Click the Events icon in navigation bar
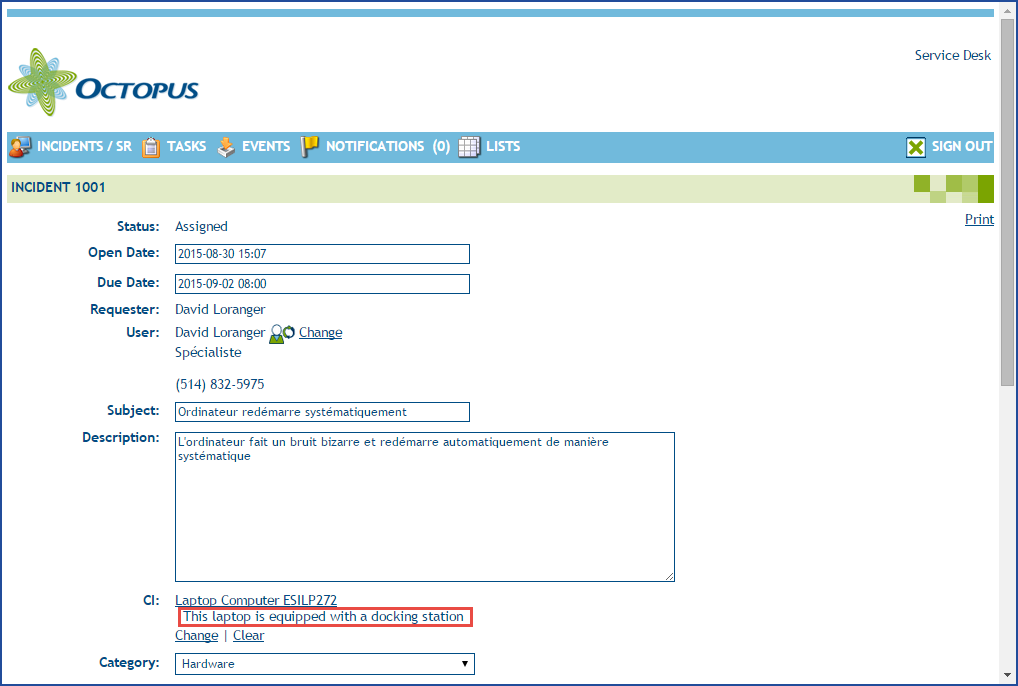 pos(227,147)
